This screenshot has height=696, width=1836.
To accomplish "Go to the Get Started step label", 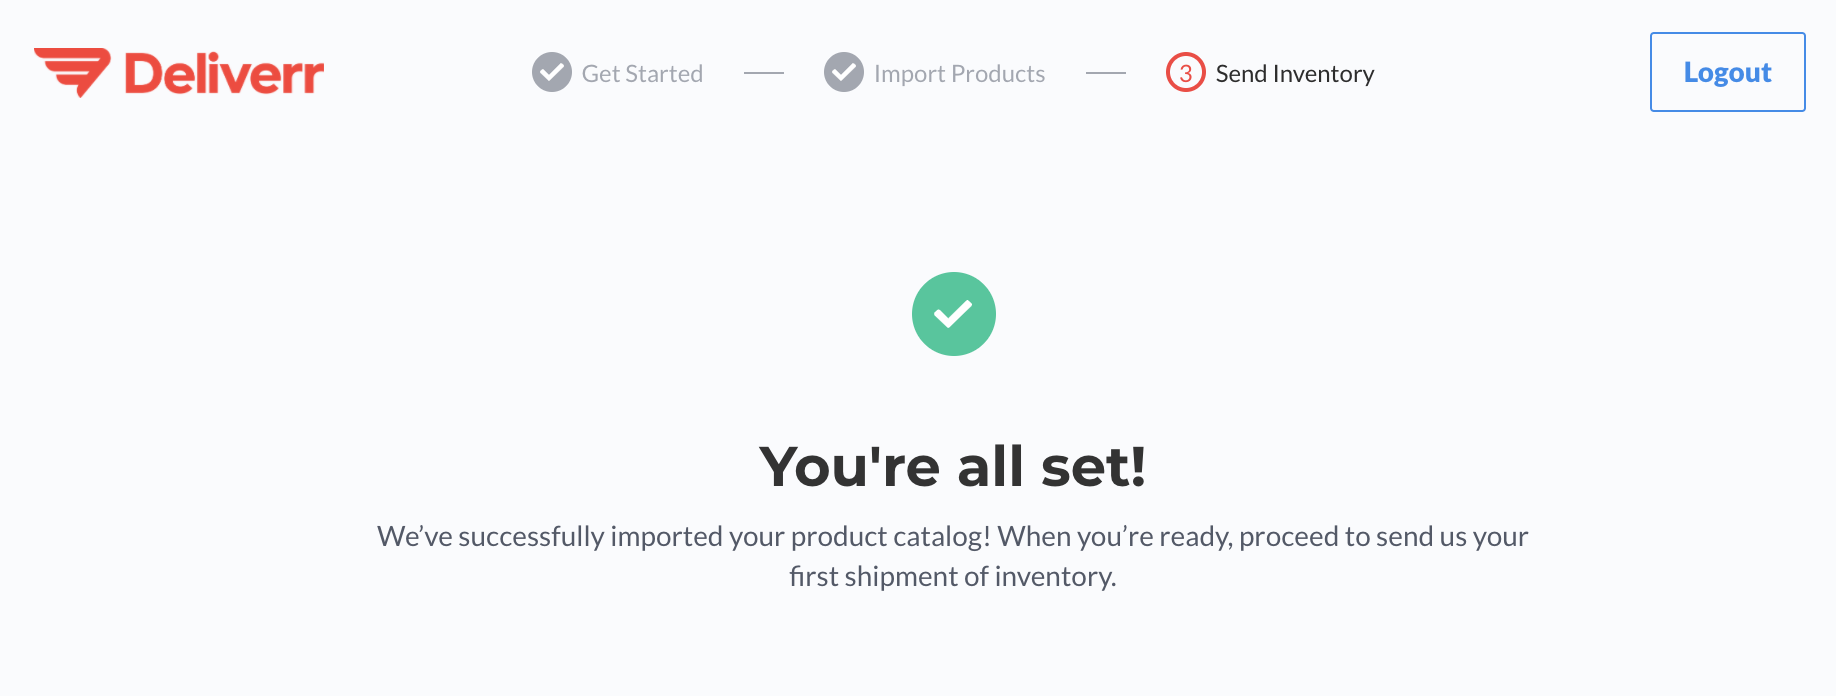I will [x=642, y=74].
